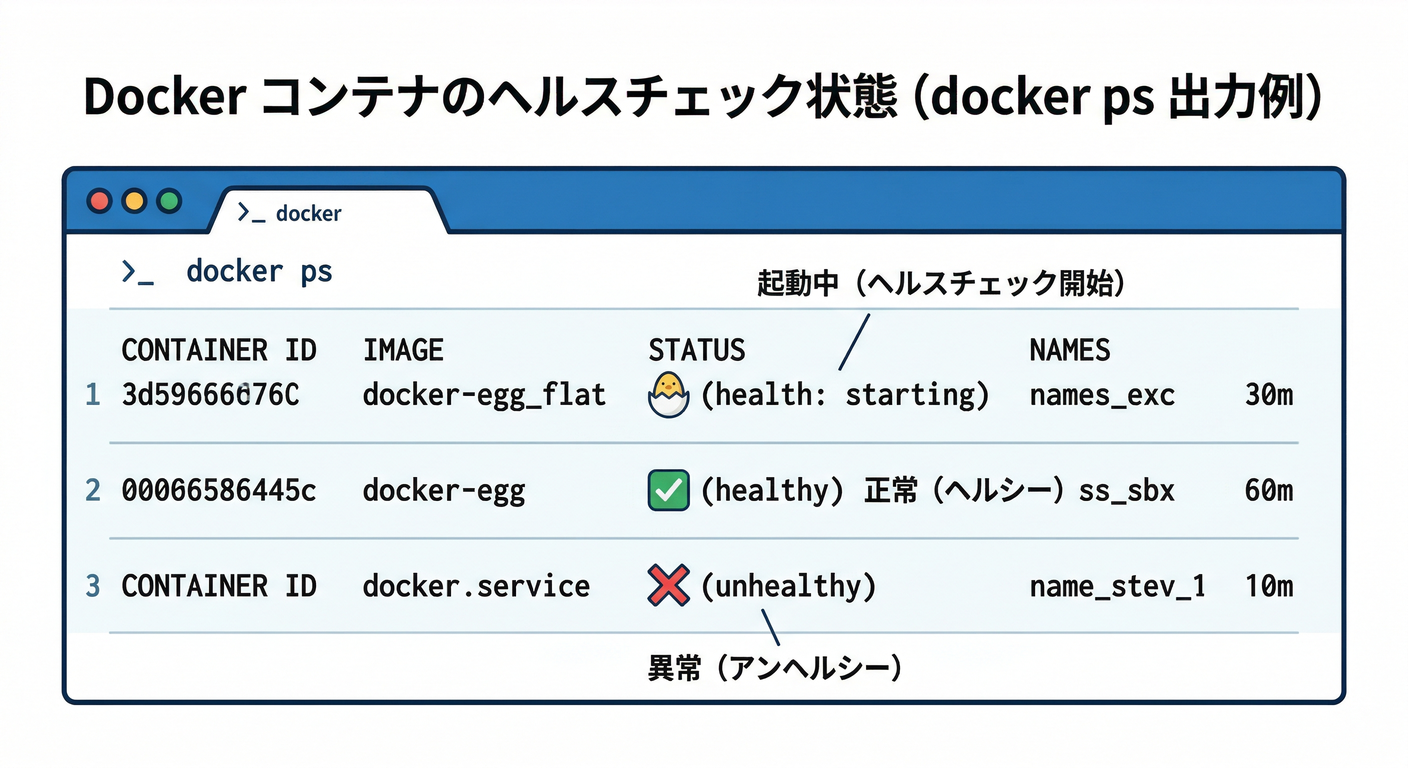Expand row 3 of the container list

click(x=92, y=585)
